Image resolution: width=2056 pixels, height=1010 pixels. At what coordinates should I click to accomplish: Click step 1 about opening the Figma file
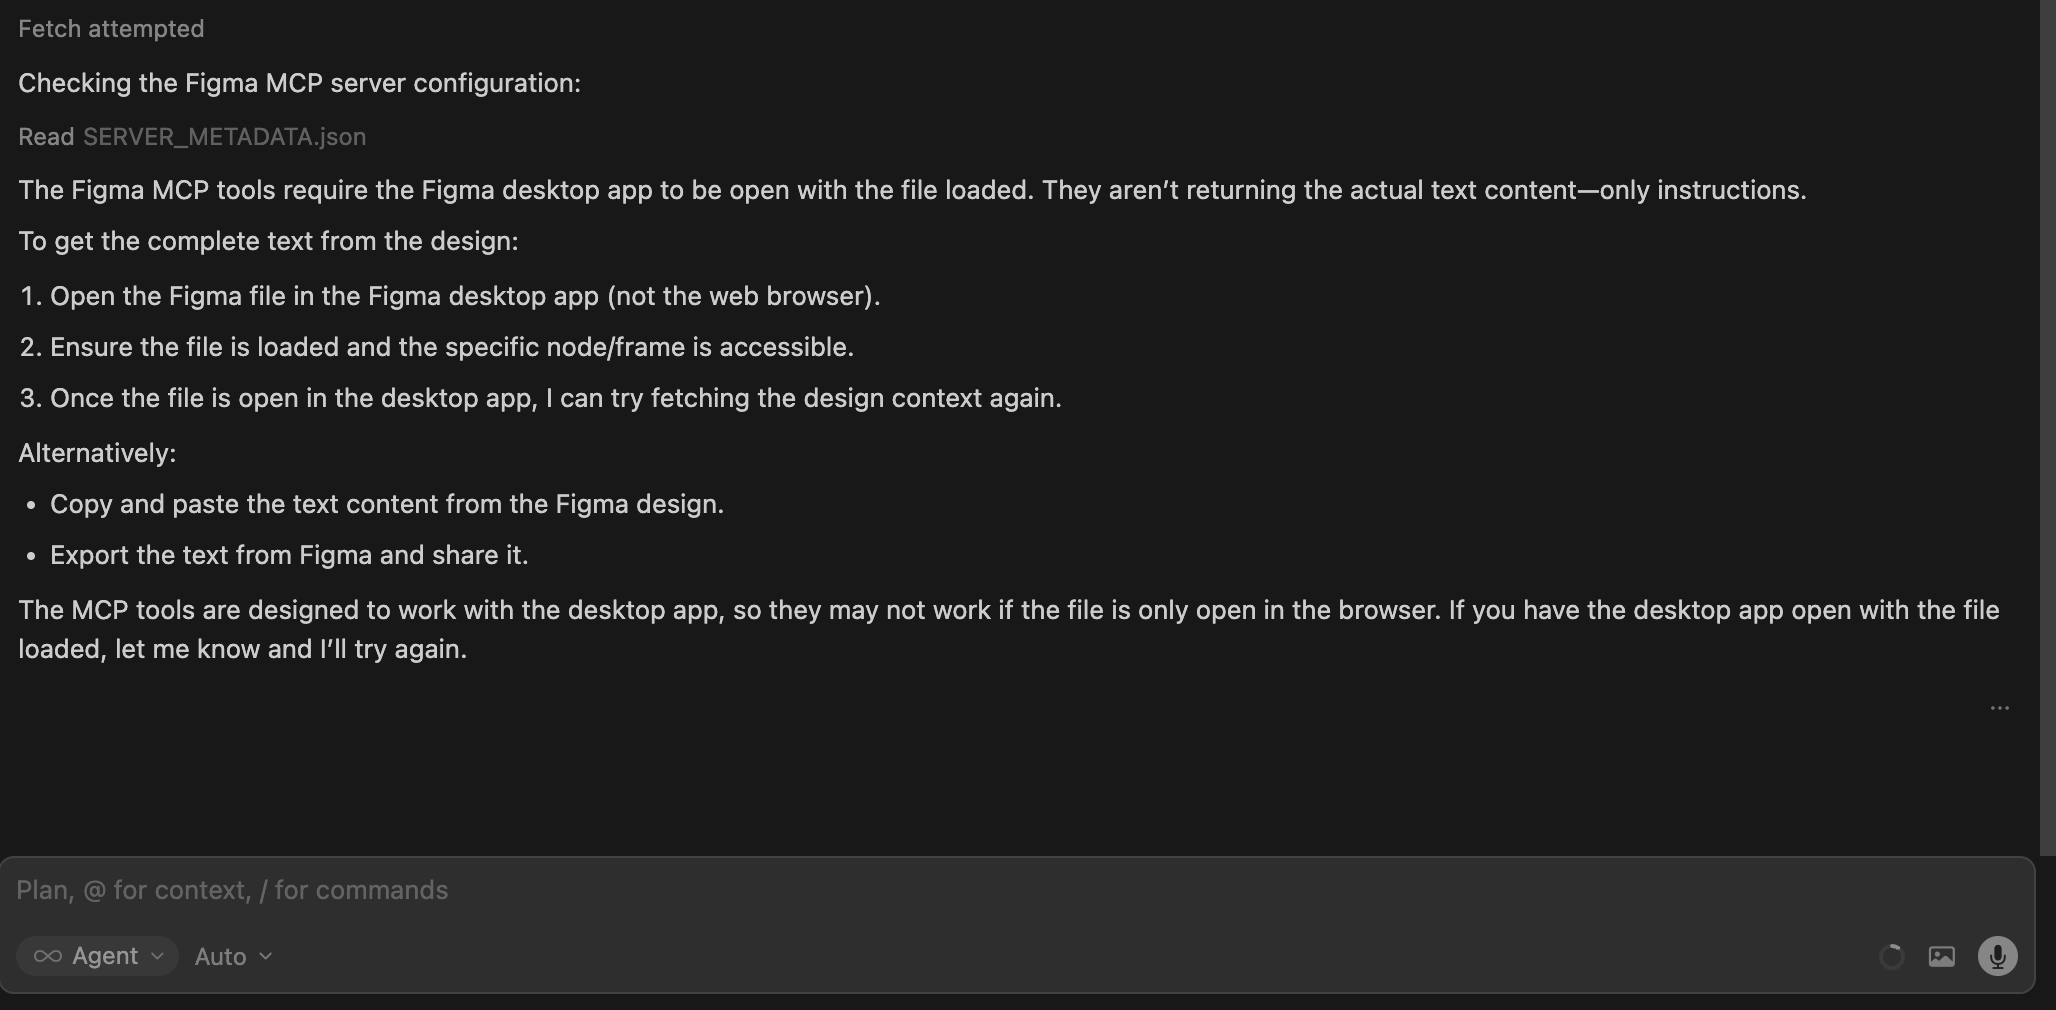(465, 296)
